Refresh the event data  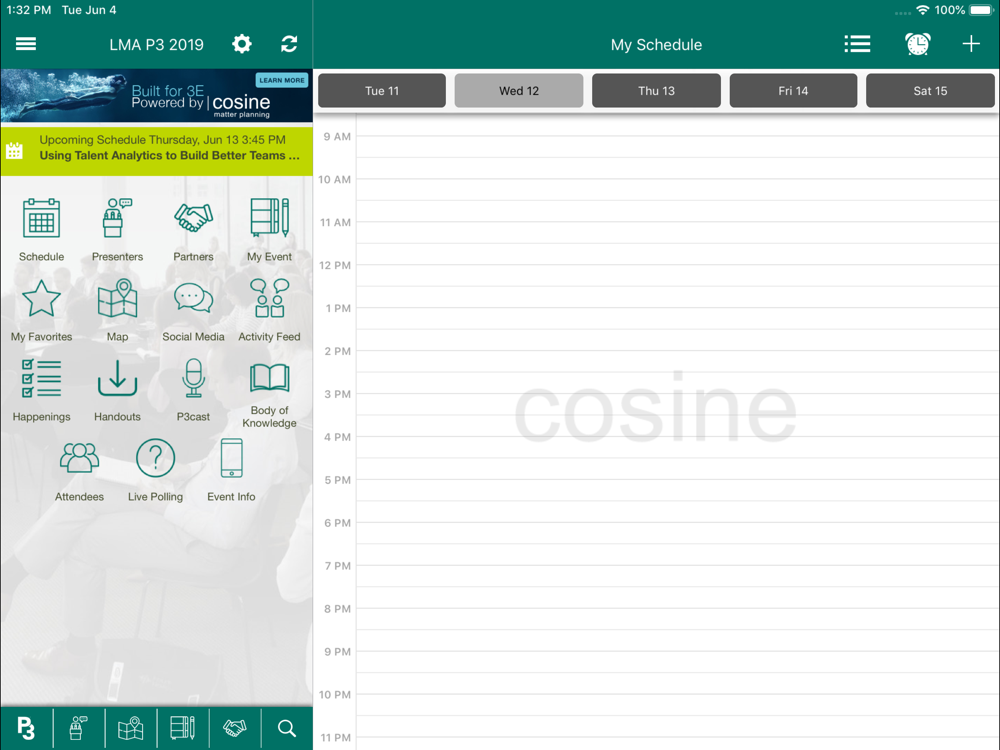click(x=289, y=44)
